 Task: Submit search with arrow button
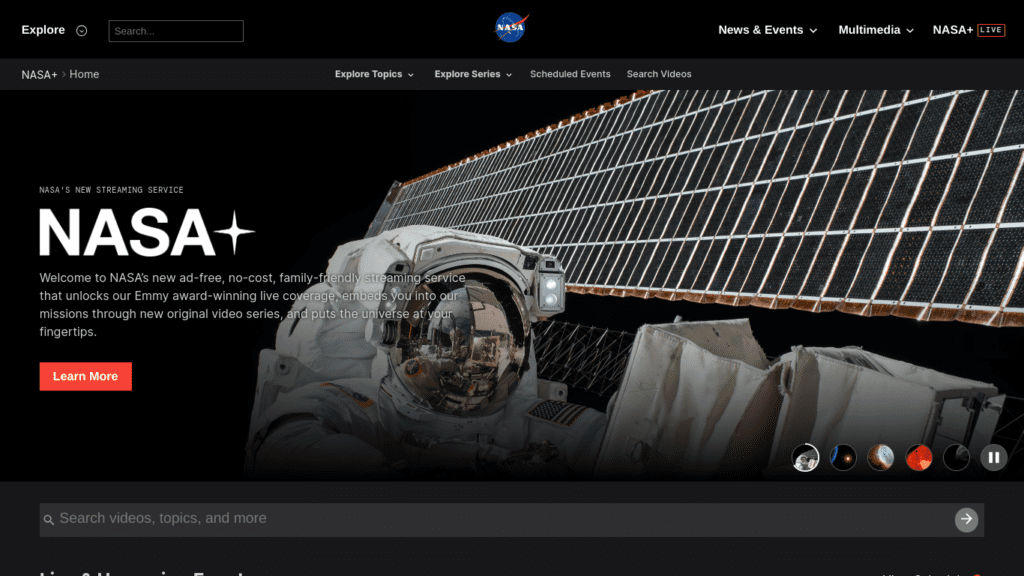point(967,520)
